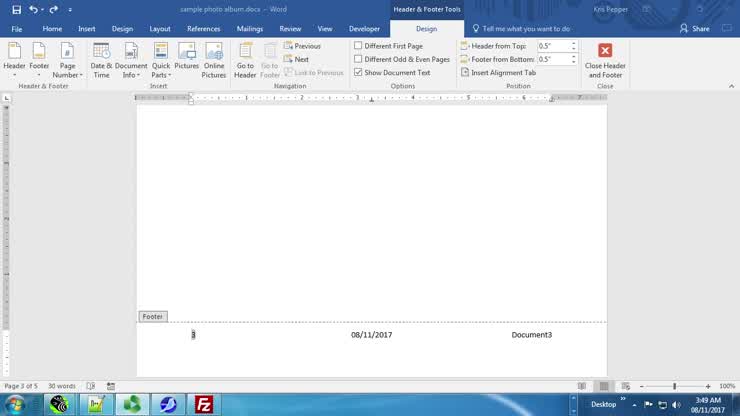Image resolution: width=740 pixels, height=416 pixels.
Task: Open the Footer gallery dropdown
Action: 39,60
